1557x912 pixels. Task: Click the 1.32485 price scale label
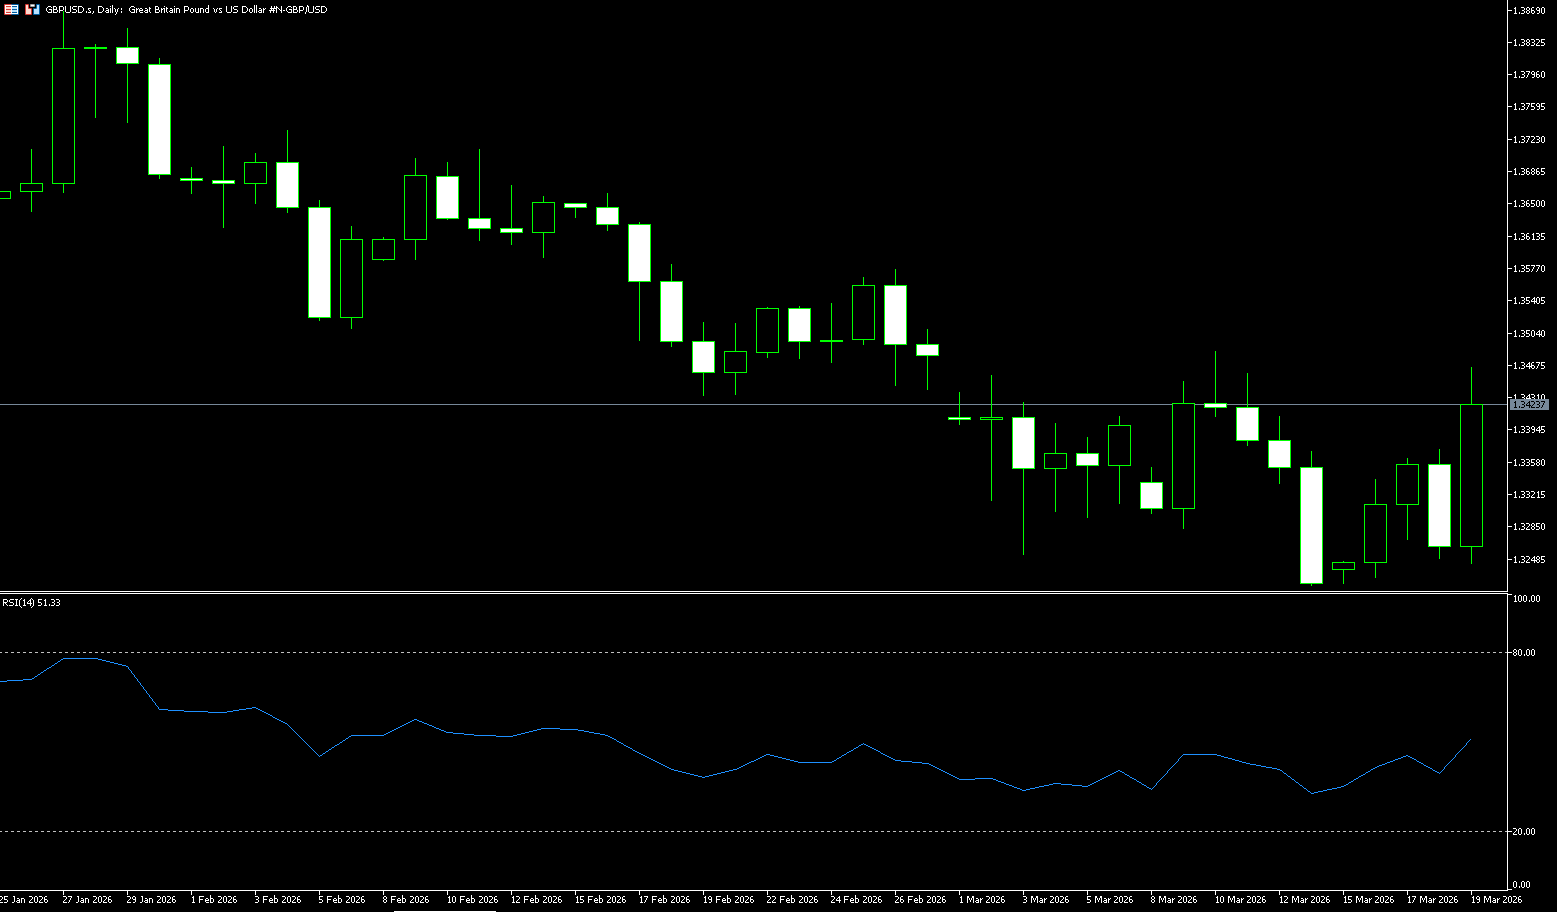[1530, 559]
